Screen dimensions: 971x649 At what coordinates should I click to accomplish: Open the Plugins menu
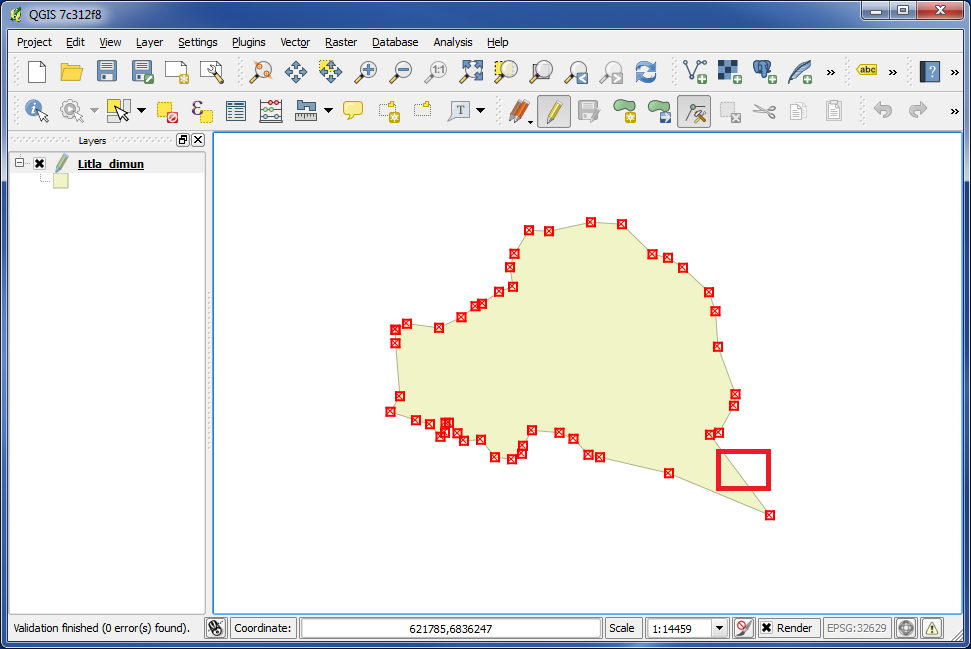click(248, 42)
